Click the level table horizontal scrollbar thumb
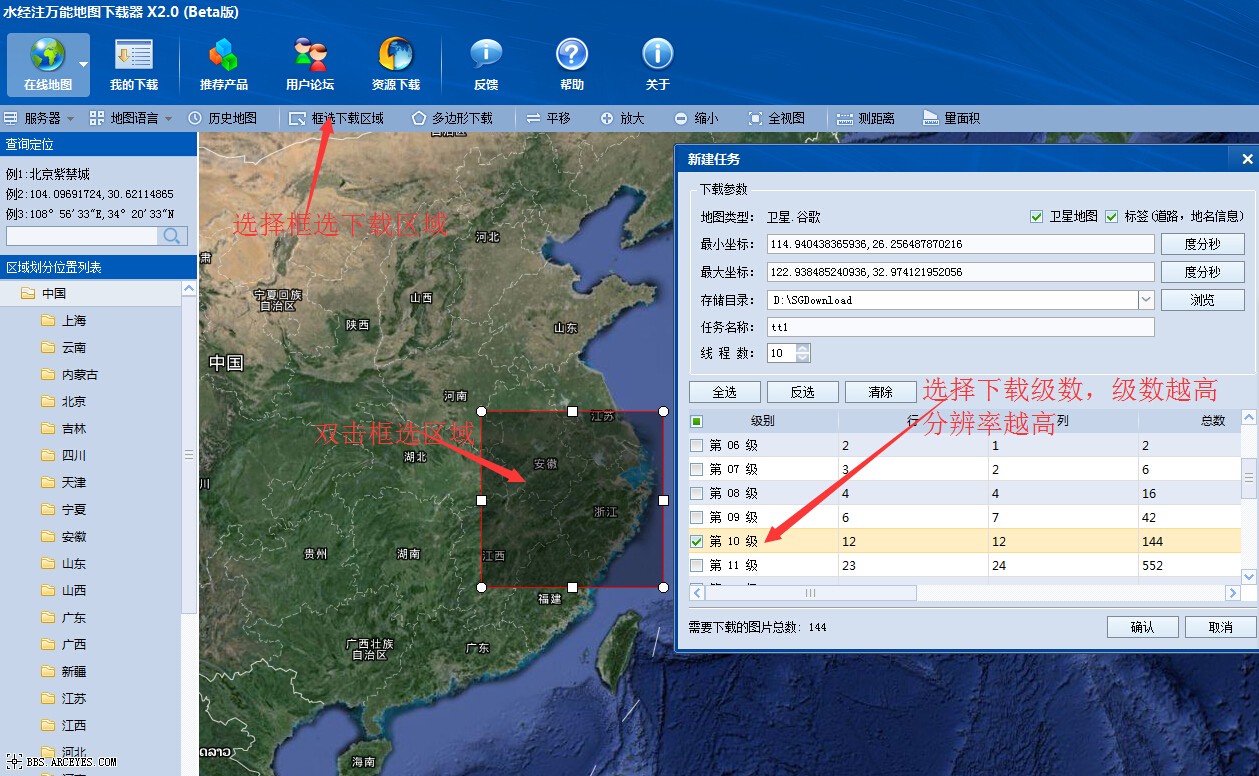 [811, 593]
